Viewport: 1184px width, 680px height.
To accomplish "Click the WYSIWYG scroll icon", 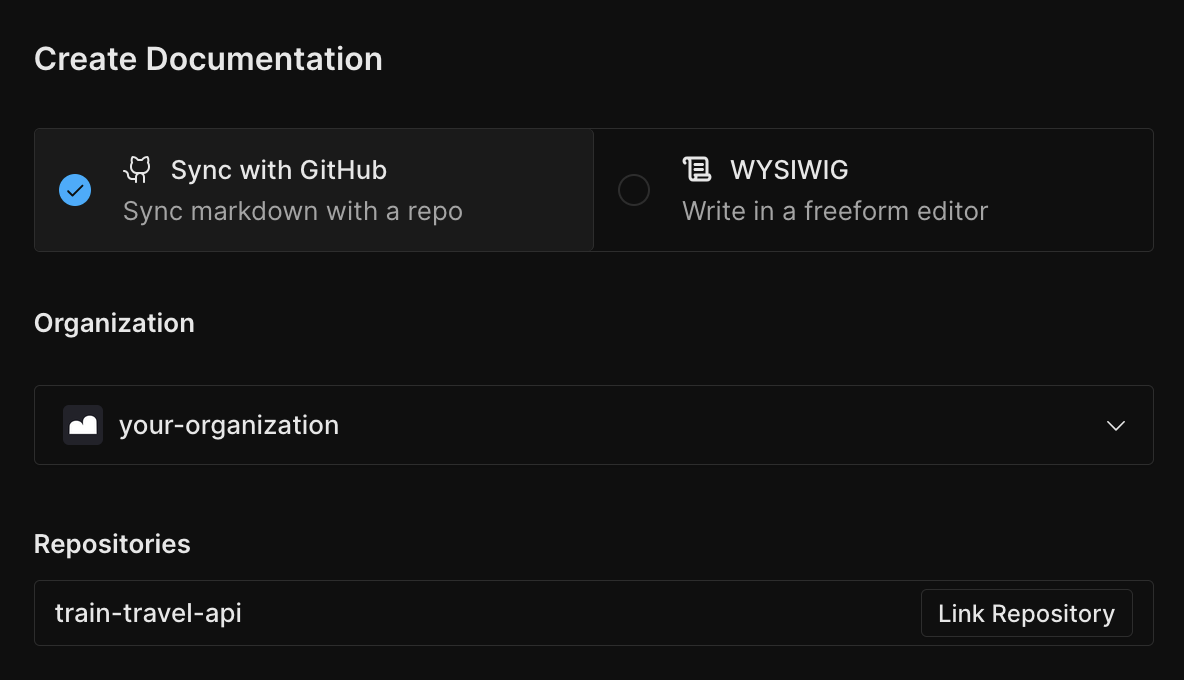I will pyautogui.click(x=696, y=169).
